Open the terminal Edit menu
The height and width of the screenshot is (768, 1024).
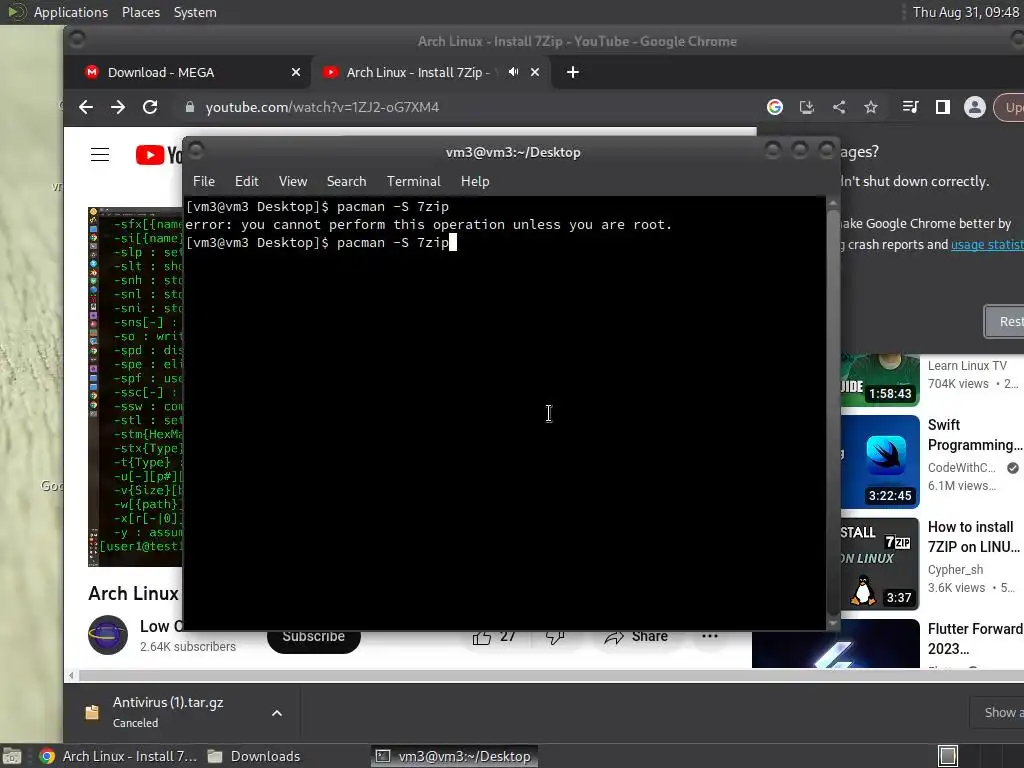pos(246,182)
